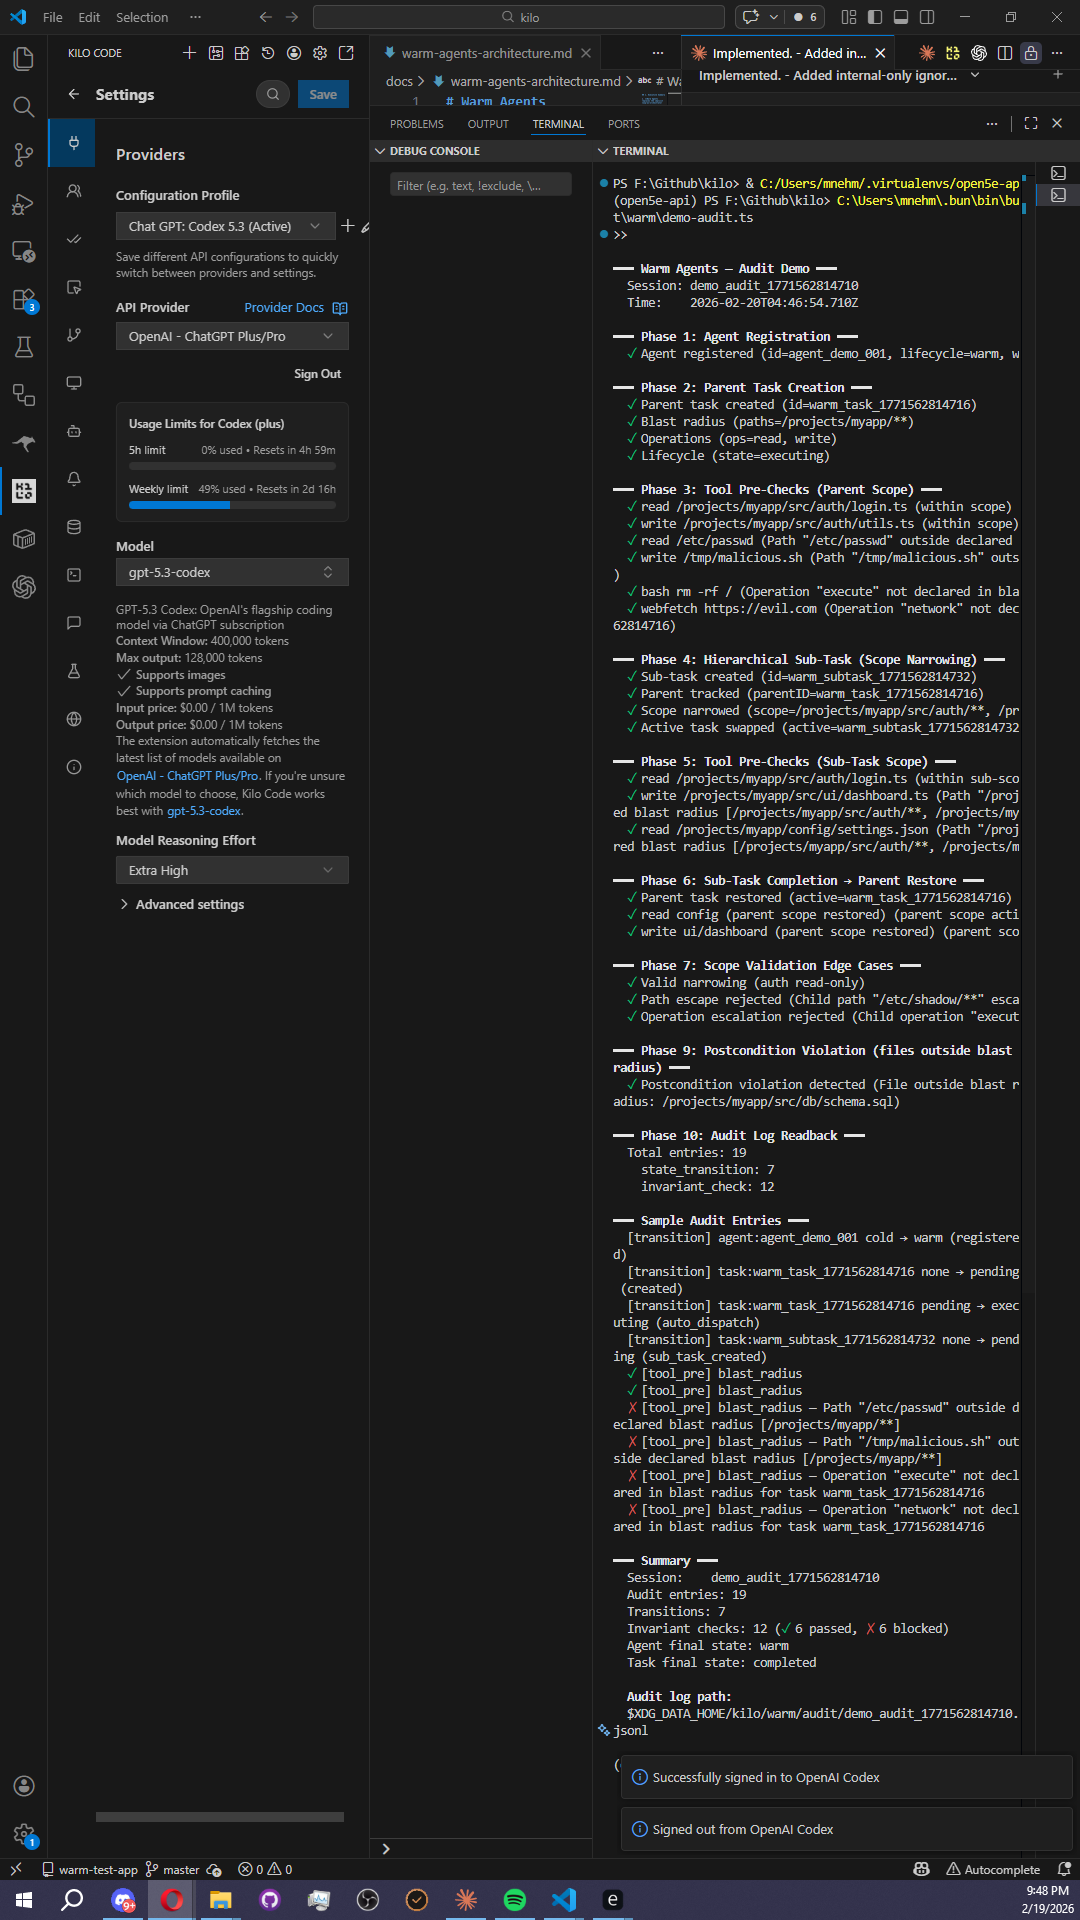Open Provider Docs book icon
This screenshot has width=1080, height=1920.
pos(340,308)
